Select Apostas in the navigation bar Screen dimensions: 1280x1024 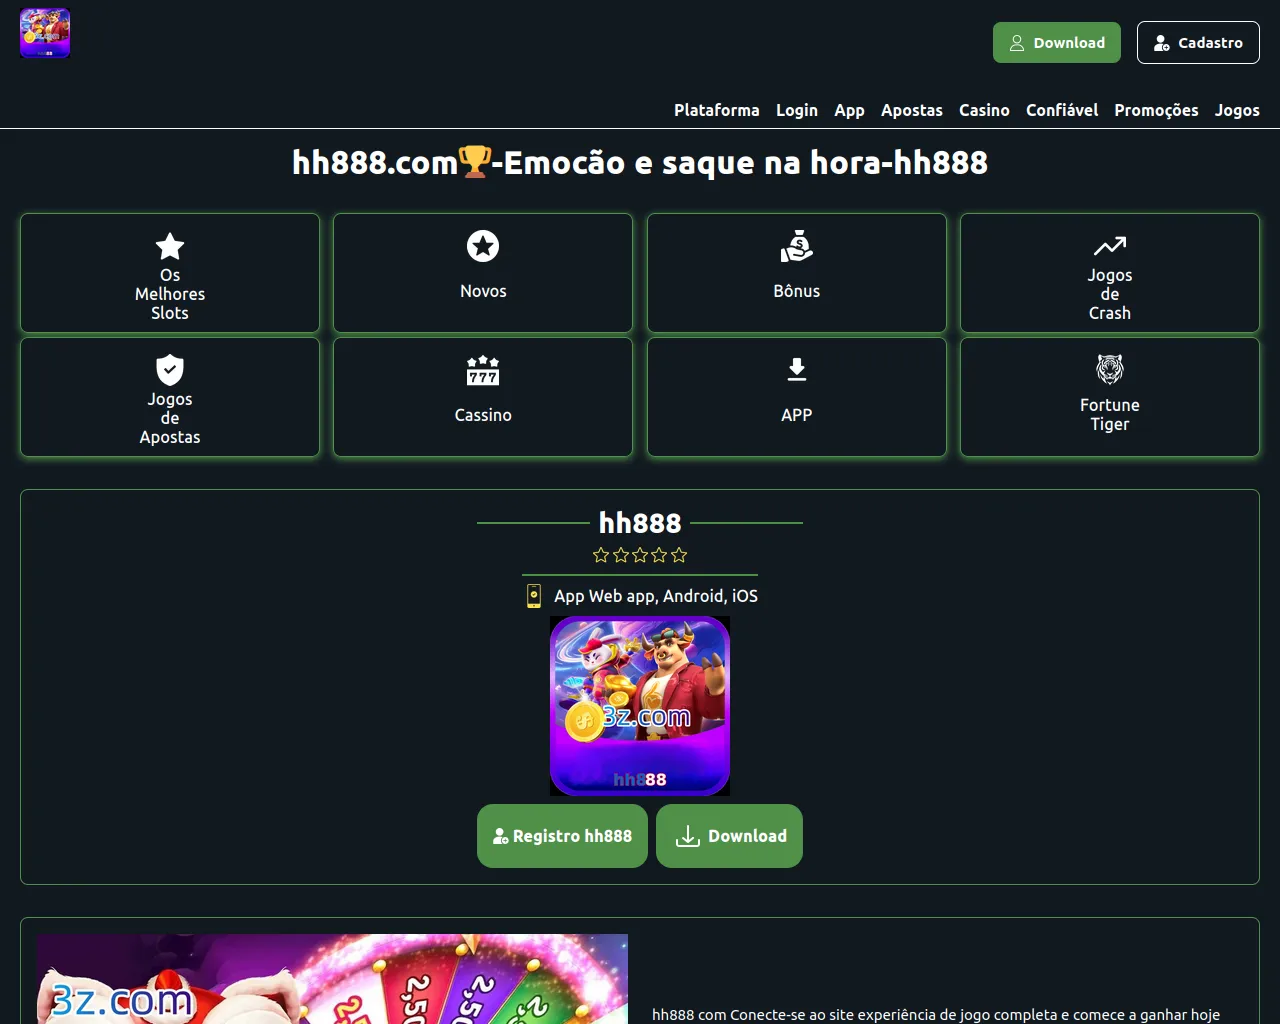912,110
